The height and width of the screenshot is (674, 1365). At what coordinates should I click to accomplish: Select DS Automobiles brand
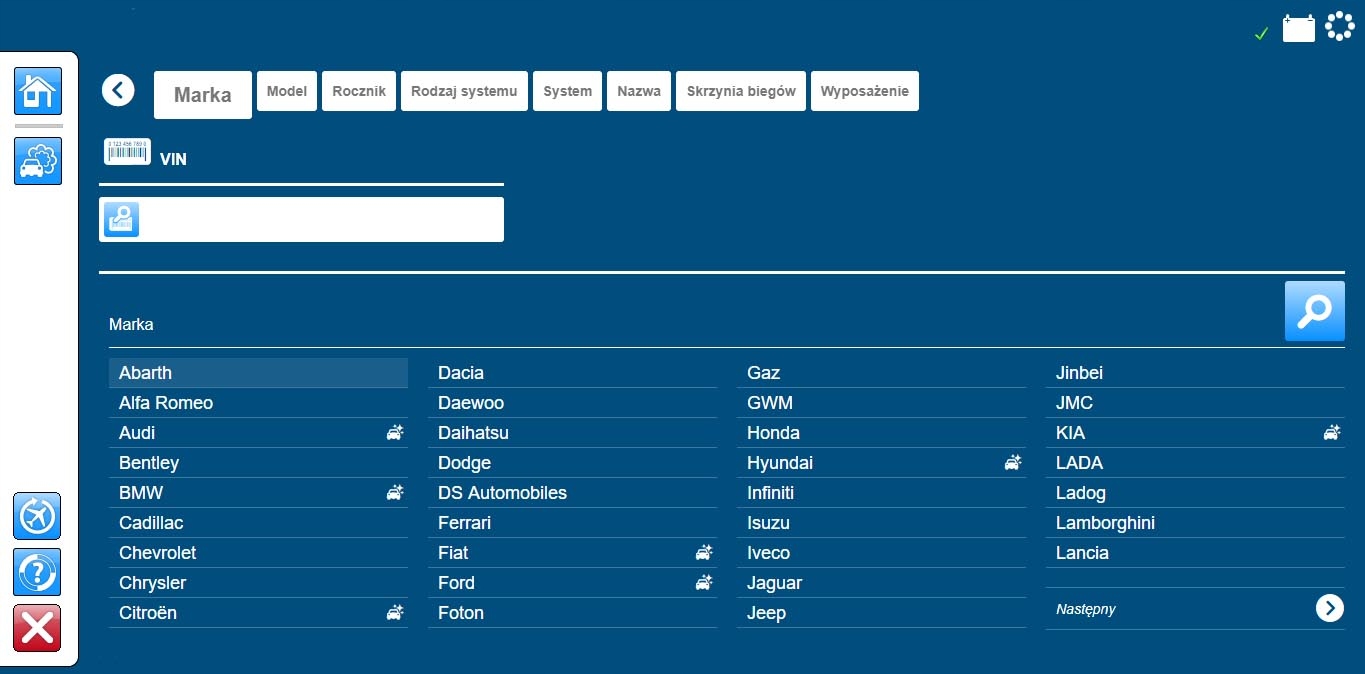572,493
